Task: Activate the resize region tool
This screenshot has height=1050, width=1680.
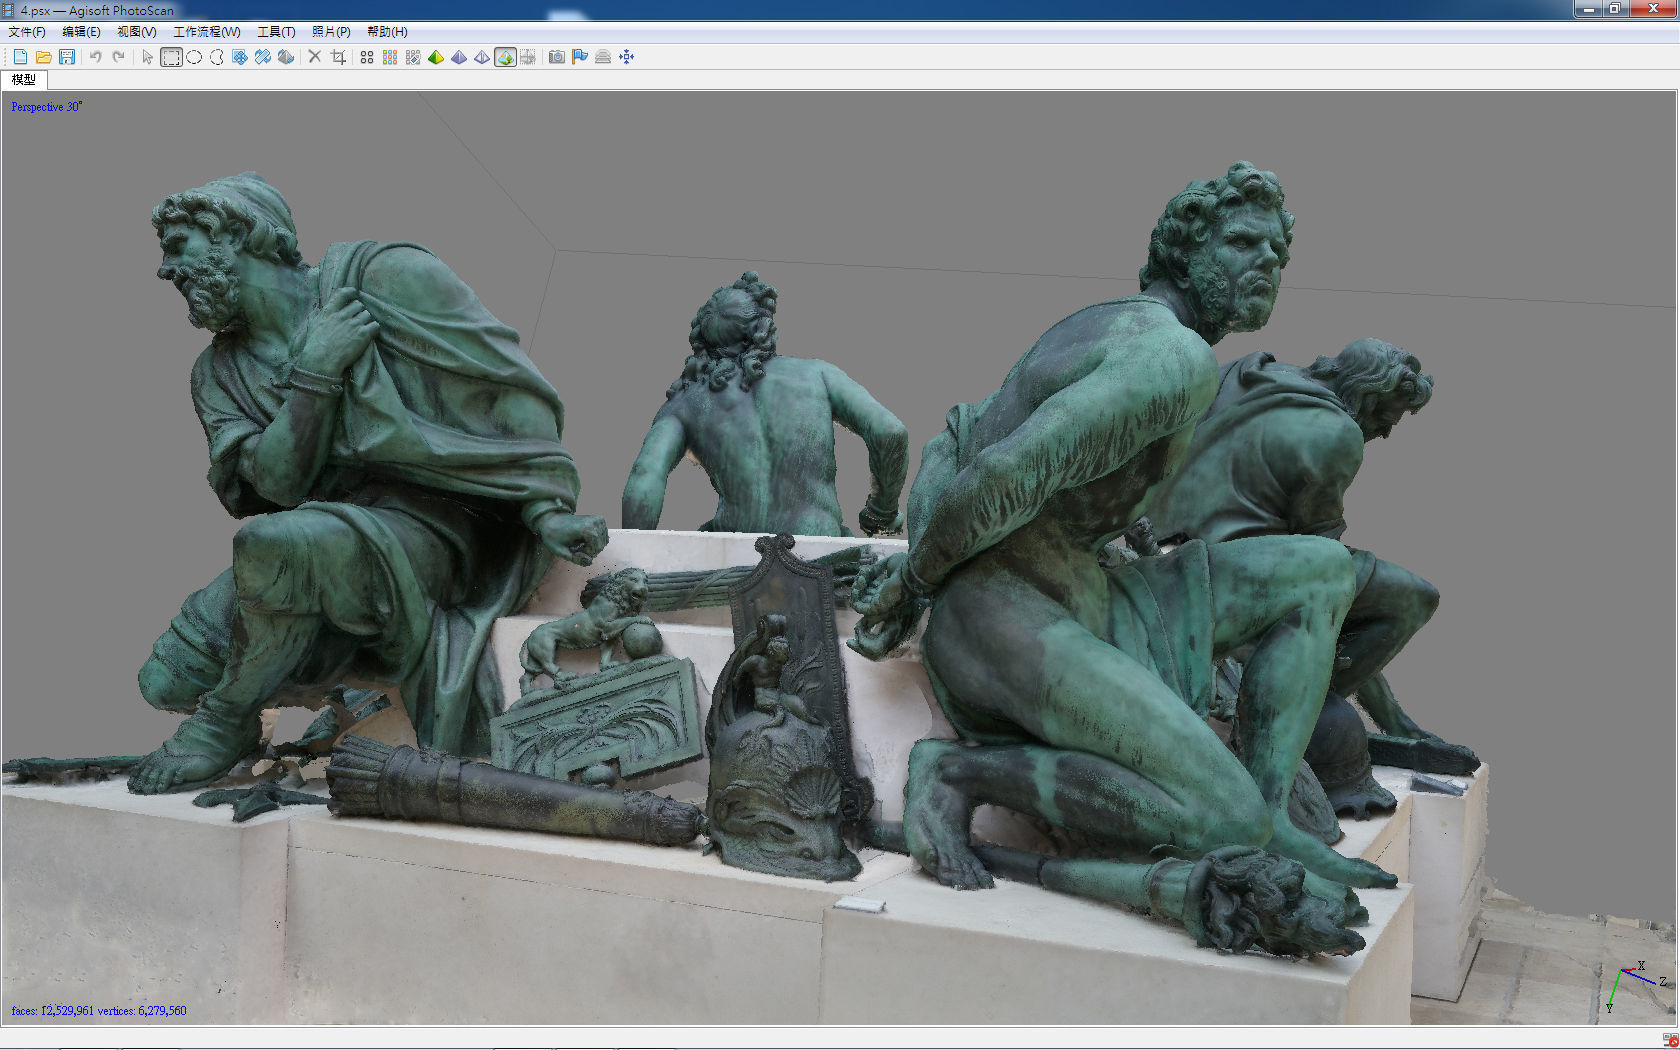Action: [263, 57]
